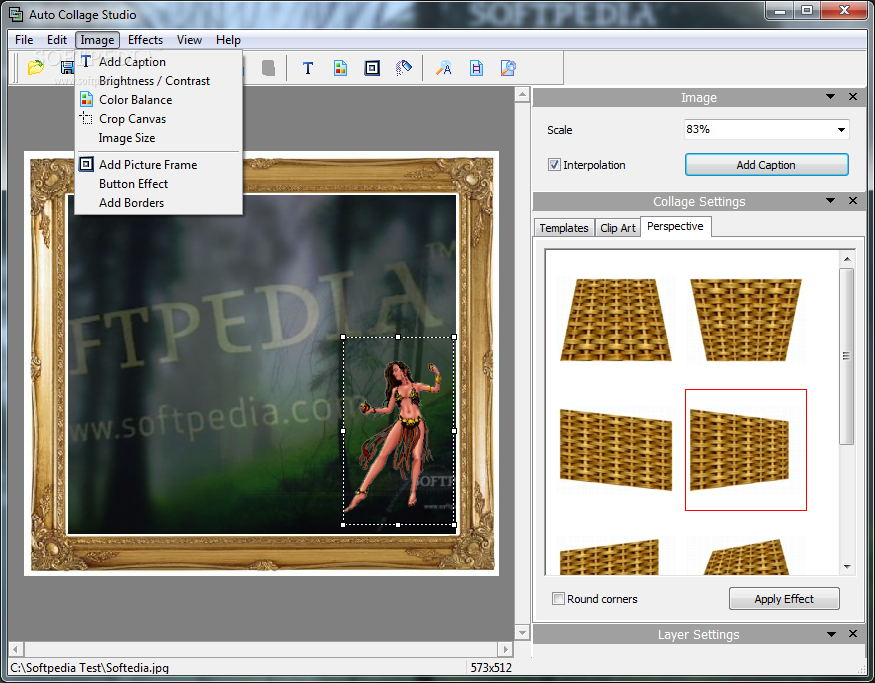The height and width of the screenshot is (683, 875).
Task: Click the spray effect toolbar icon
Action: pyautogui.click(x=403, y=68)
